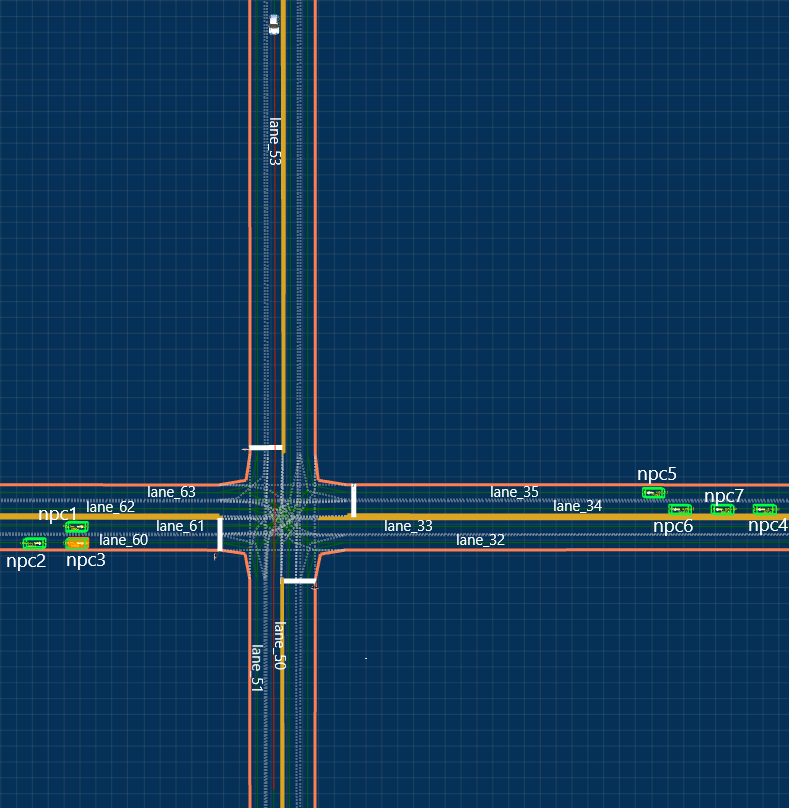The height and width of the screenshot is (808, 789).
Task: Select the npc1 vehicle marker
Action: tap(77, 527)
